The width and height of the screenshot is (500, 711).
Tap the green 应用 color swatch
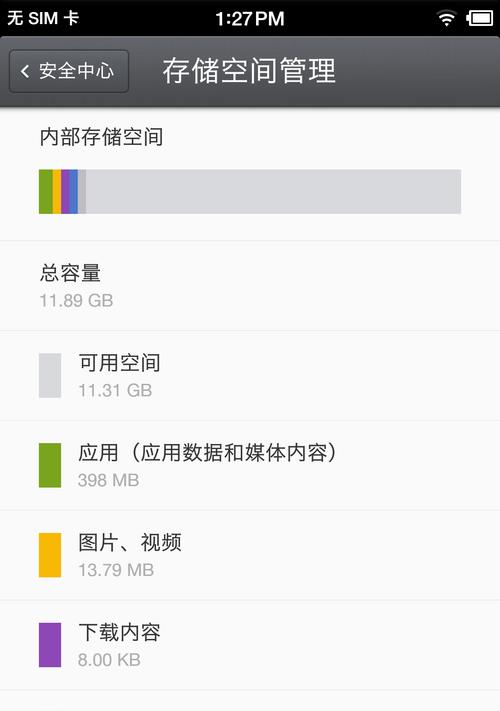(x=50, y=465)
